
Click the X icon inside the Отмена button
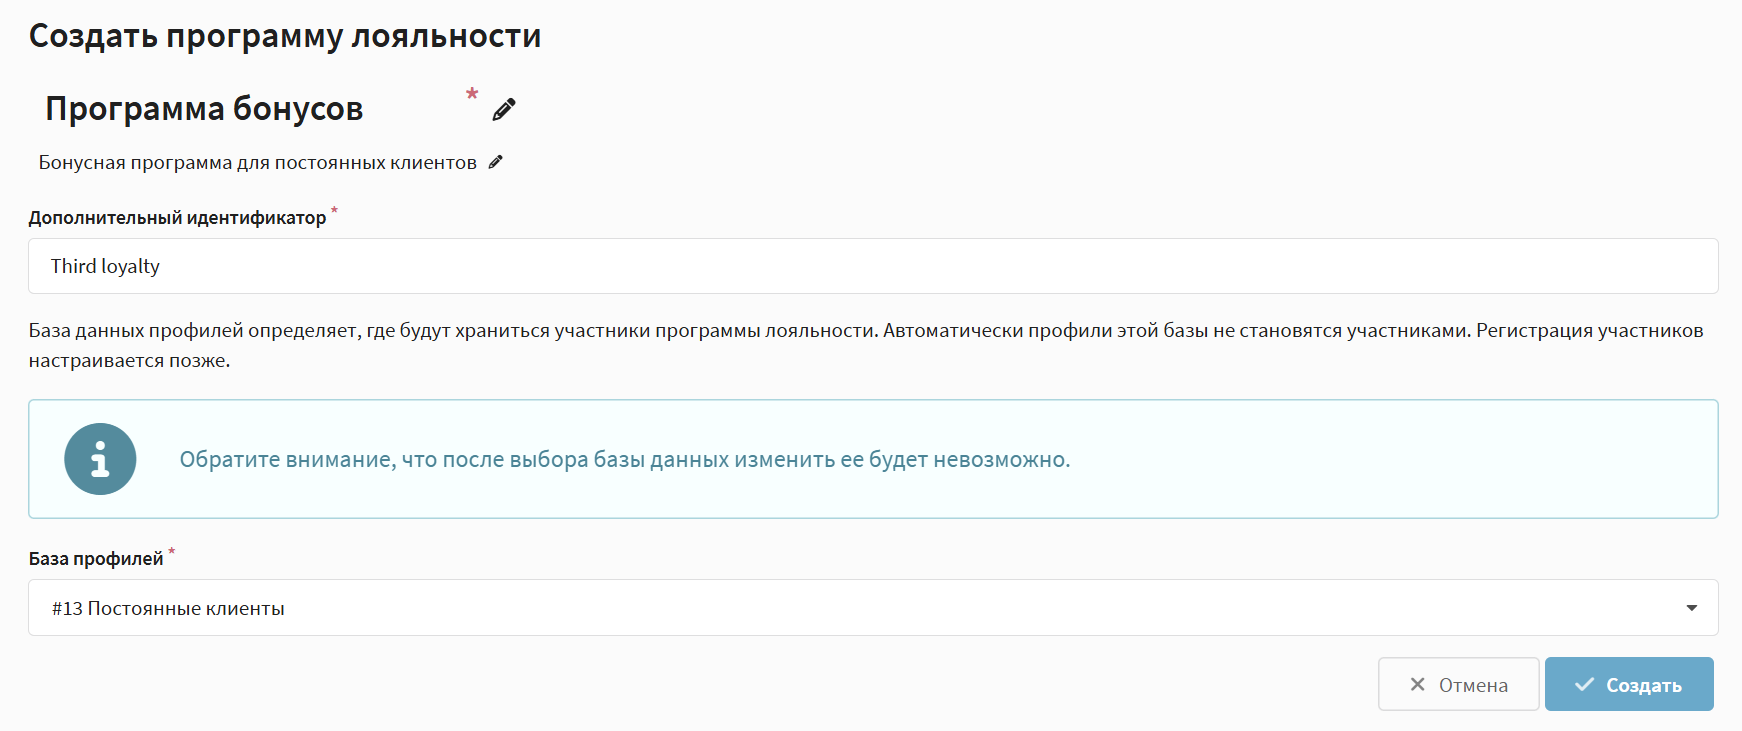(x=1417, y=685)
